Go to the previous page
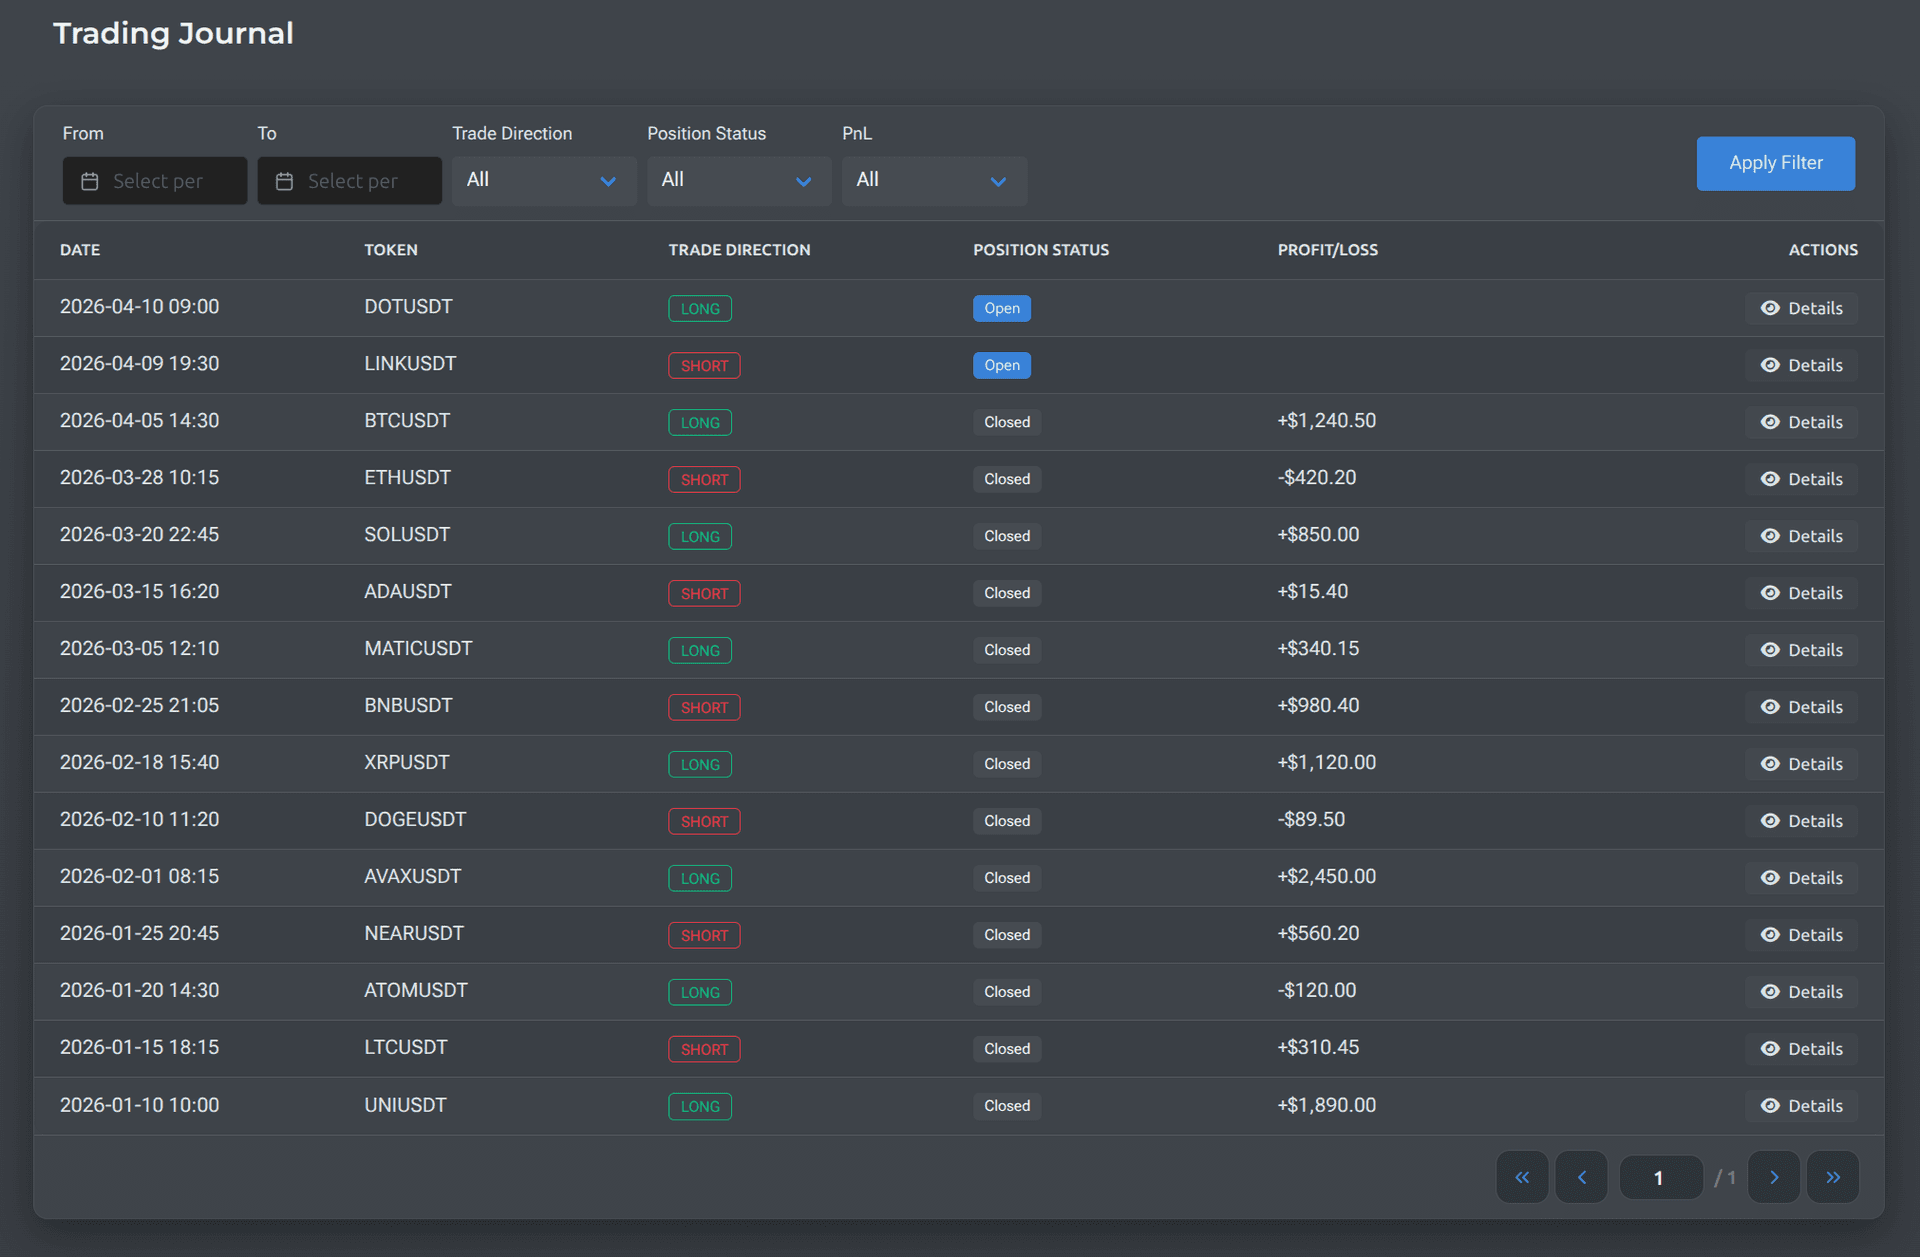 [1581, 1177]
